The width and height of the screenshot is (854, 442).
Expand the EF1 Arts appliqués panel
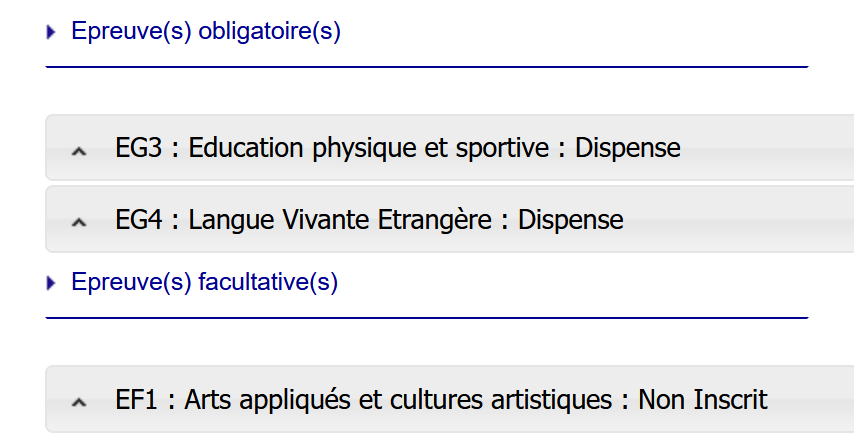(450, 400)
